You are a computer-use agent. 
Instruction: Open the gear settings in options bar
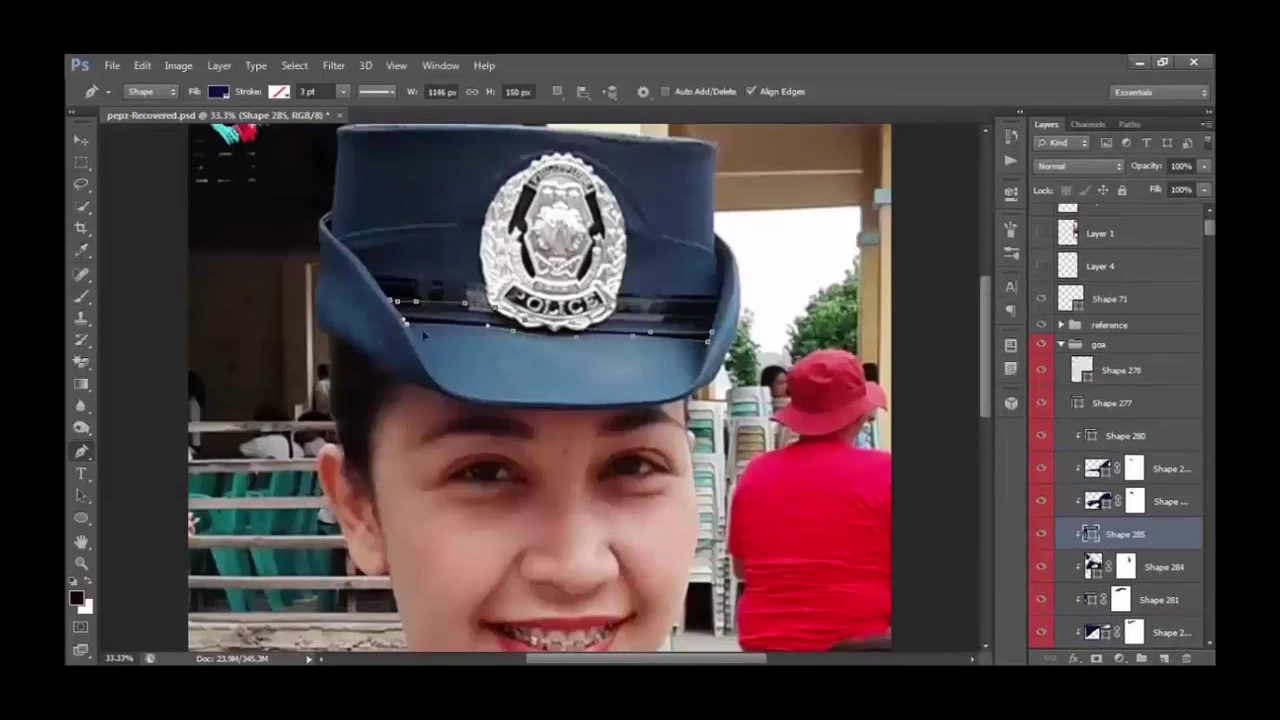(643, 92)
